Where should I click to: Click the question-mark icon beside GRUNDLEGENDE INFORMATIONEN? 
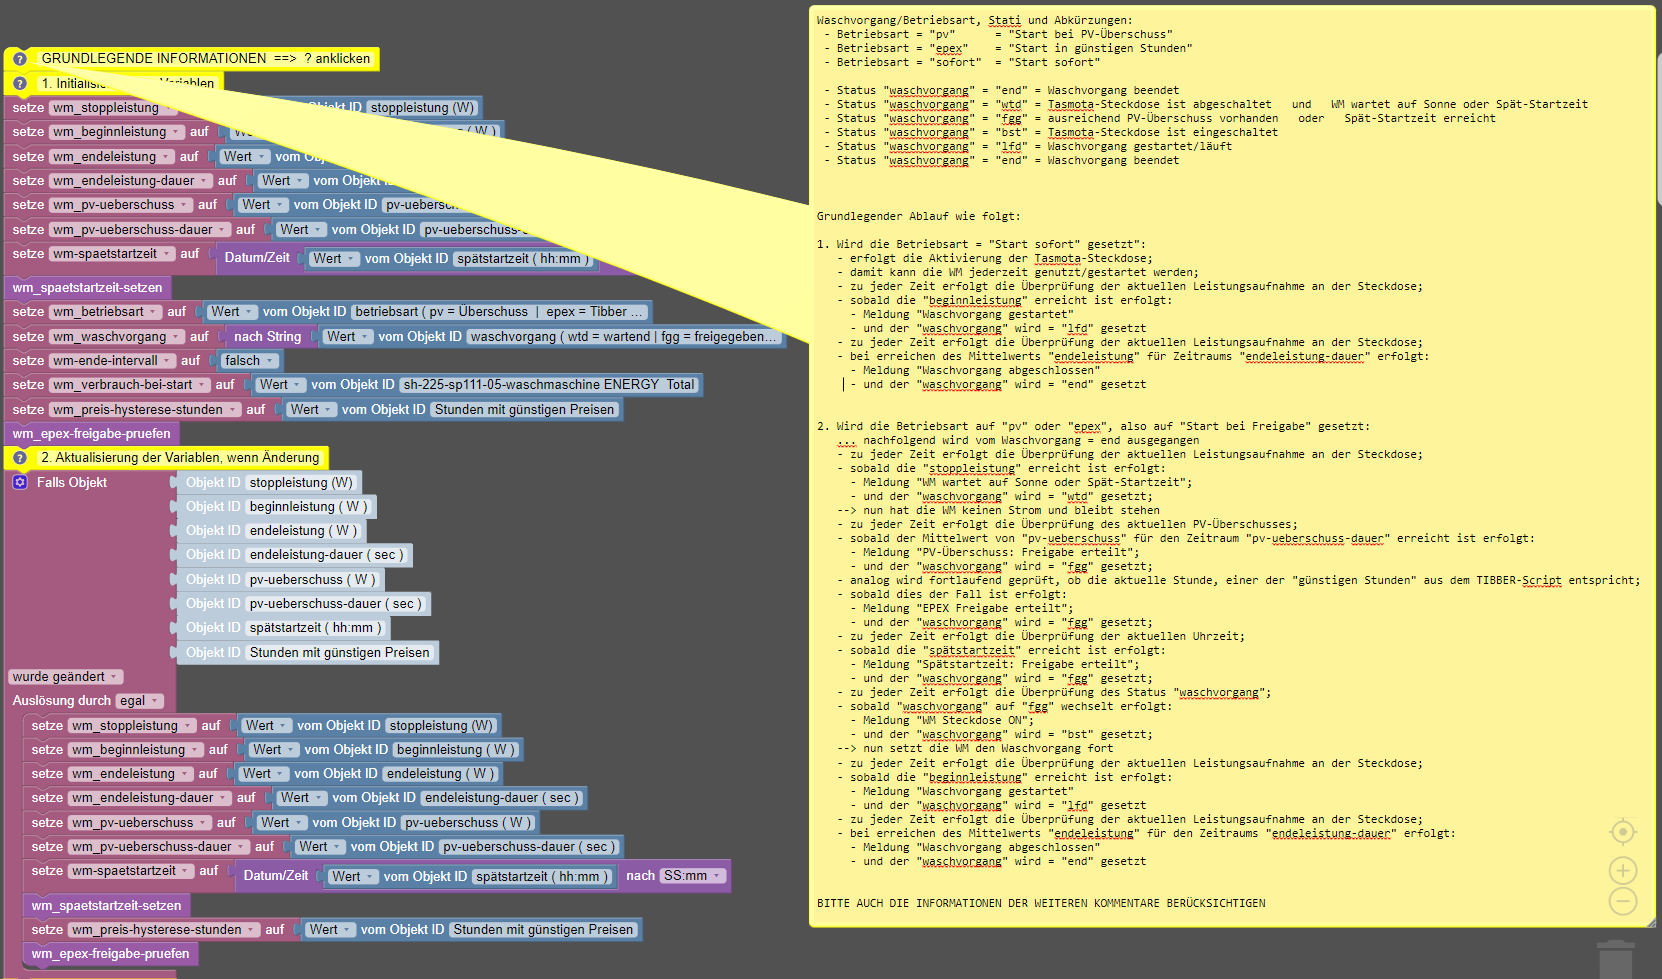(20, 59)
